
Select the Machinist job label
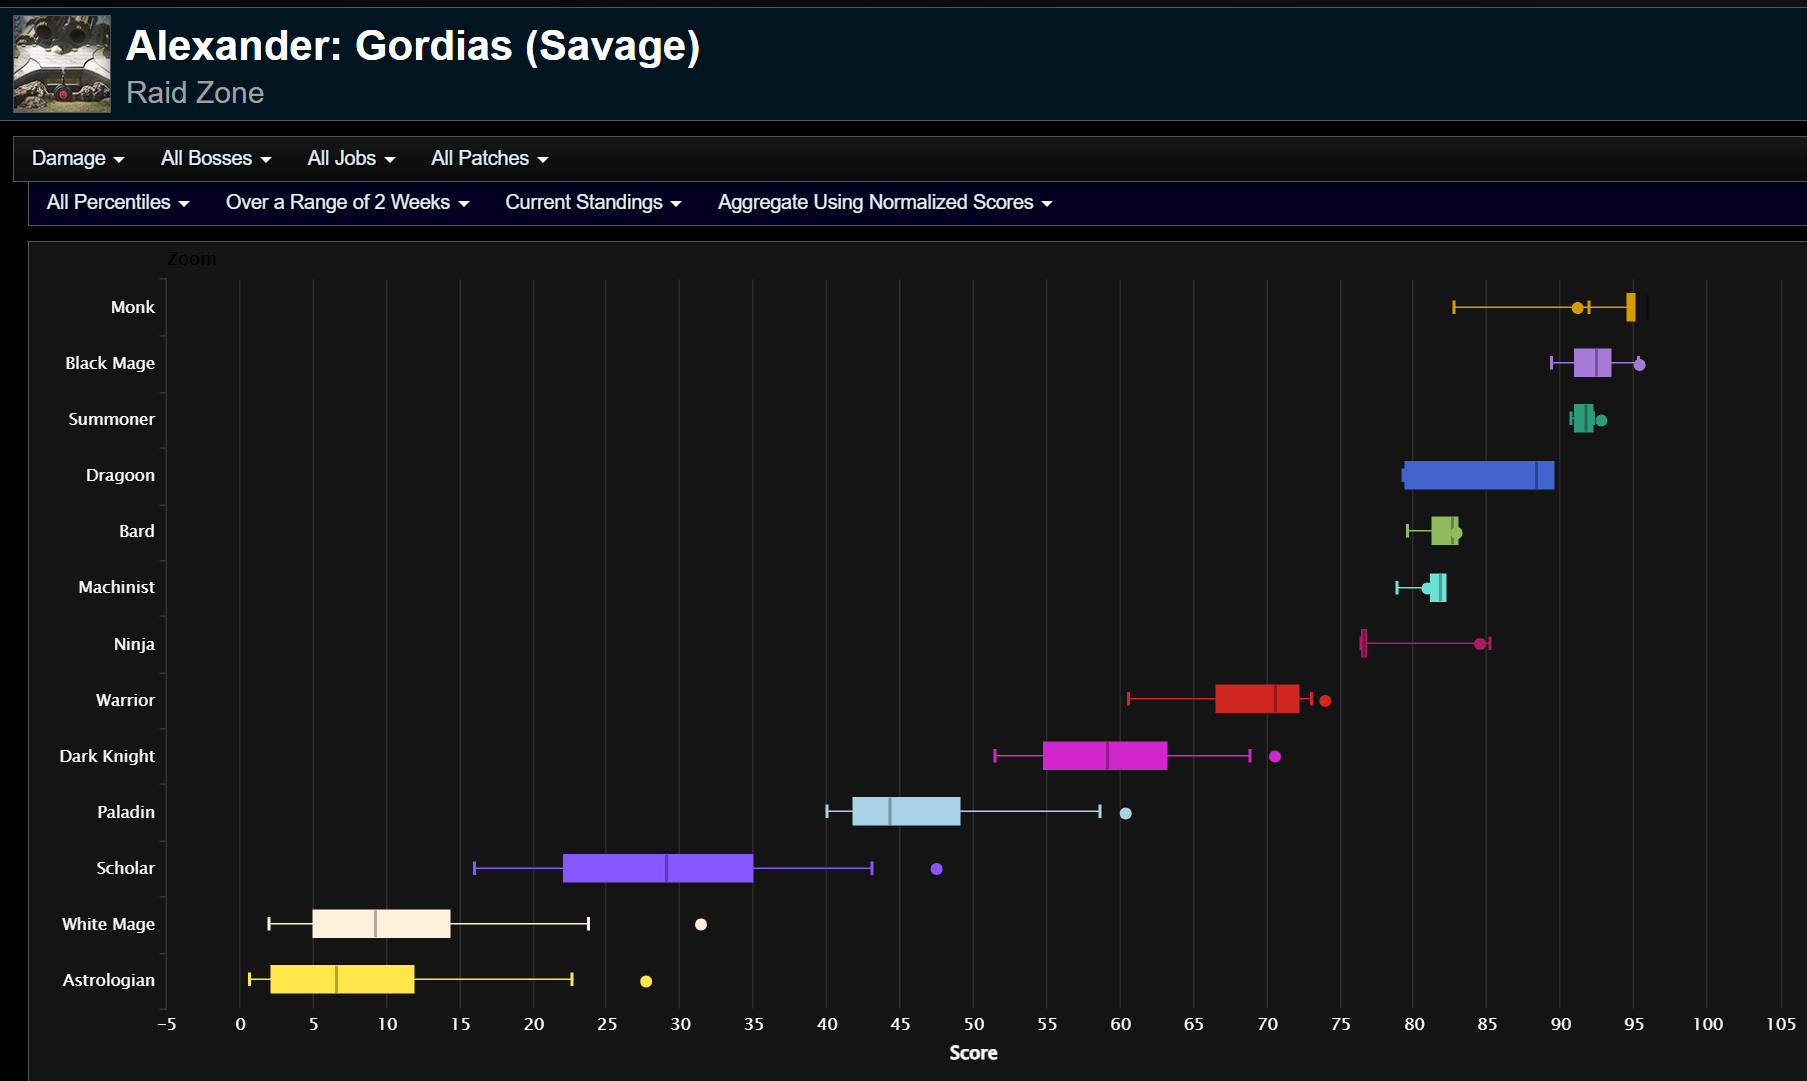pos(117,587)
